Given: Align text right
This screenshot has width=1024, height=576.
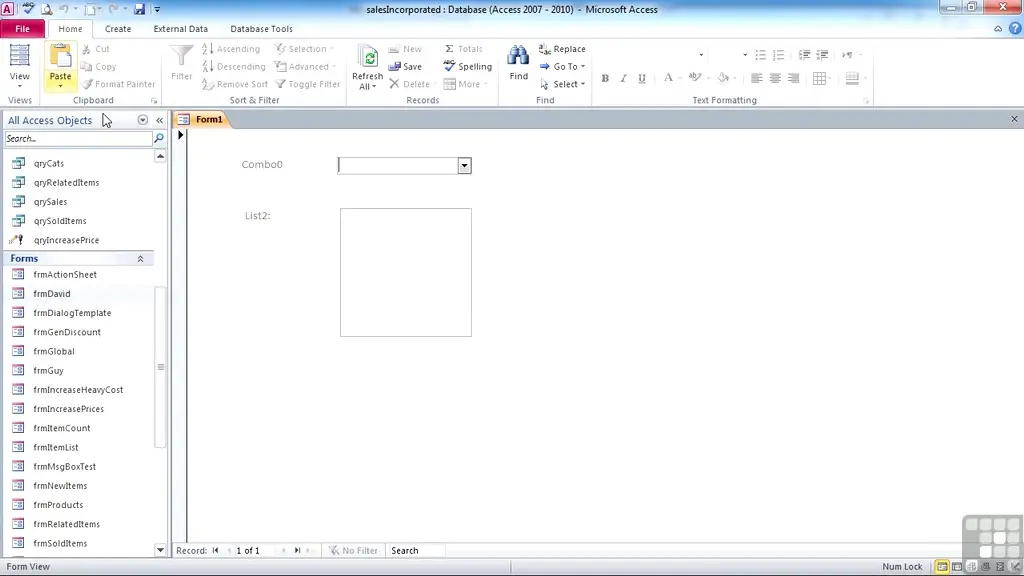Looking at the screenshot, I should 793,78.
